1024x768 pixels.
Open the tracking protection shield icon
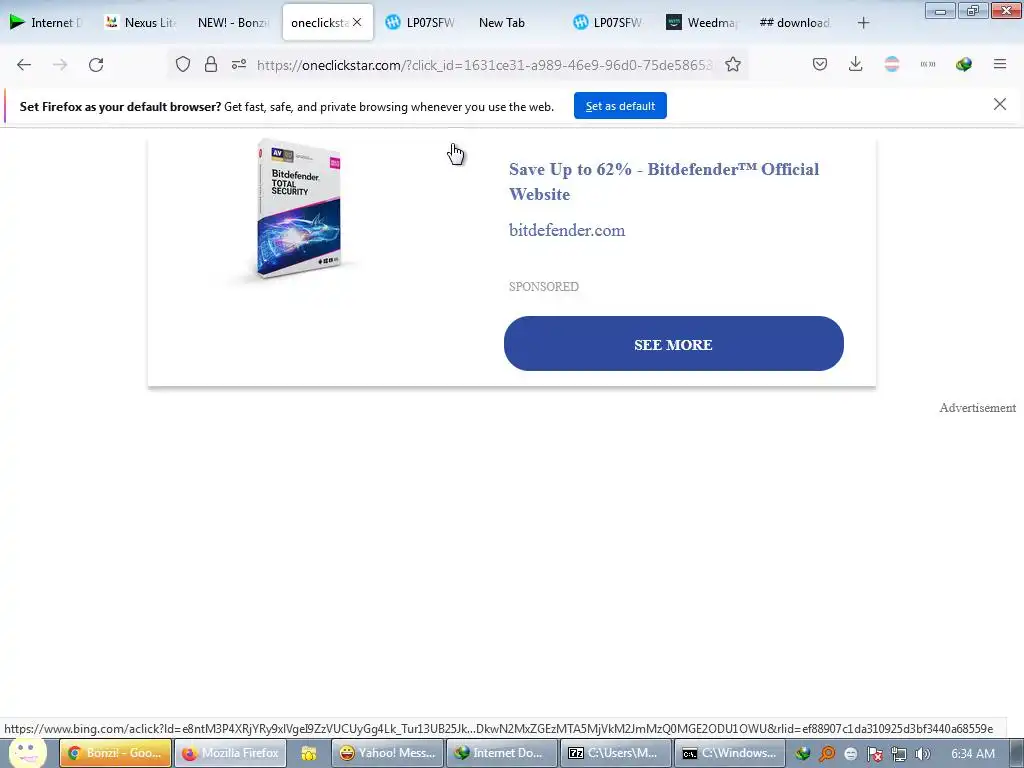[x=183, y=64]
